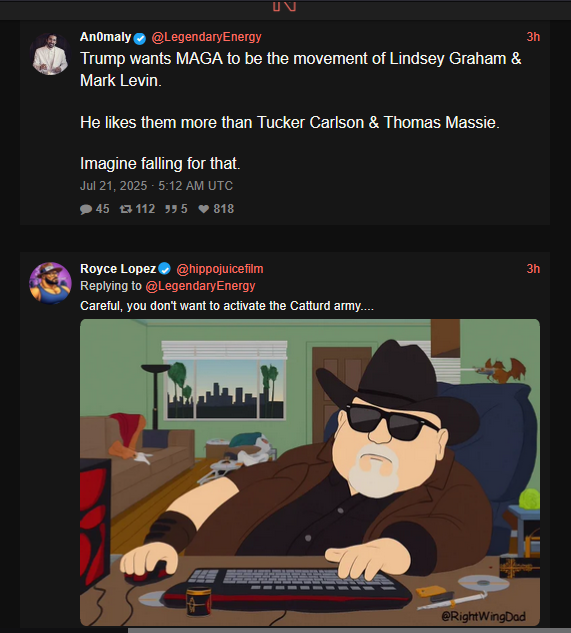Click the heart icon showing 818

click(204, 209)
